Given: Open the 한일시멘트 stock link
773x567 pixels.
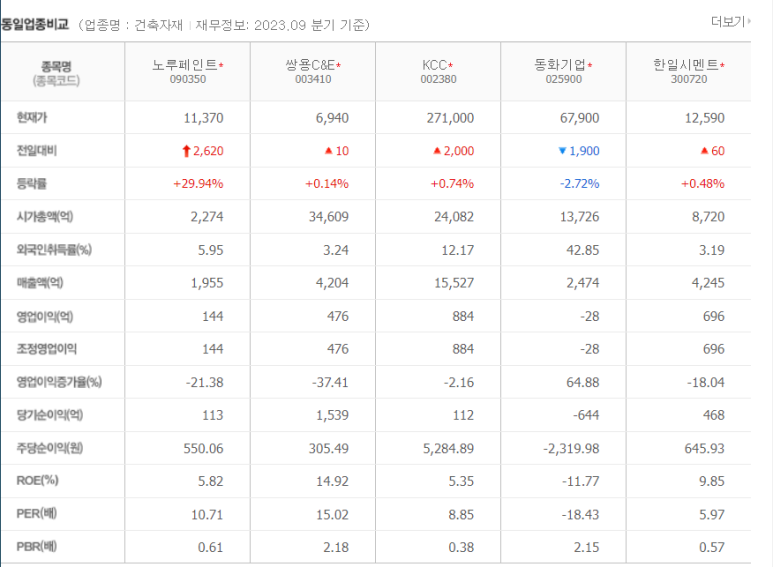Looking at the screenshot, I should point(686,65).
